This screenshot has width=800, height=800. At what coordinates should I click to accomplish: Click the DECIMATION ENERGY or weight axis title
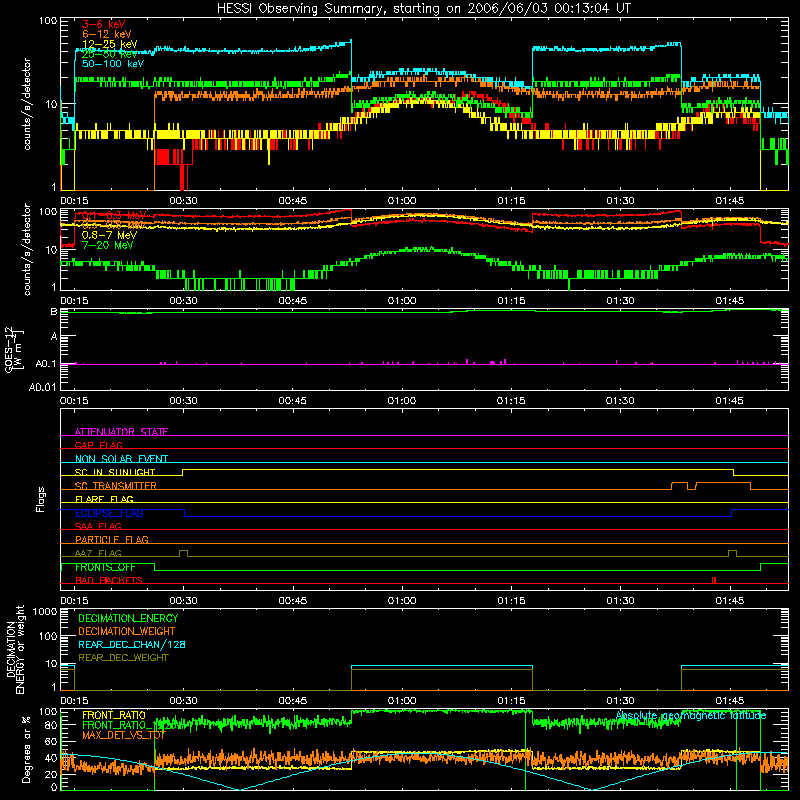pyautogui.click(x=15, y=649)
